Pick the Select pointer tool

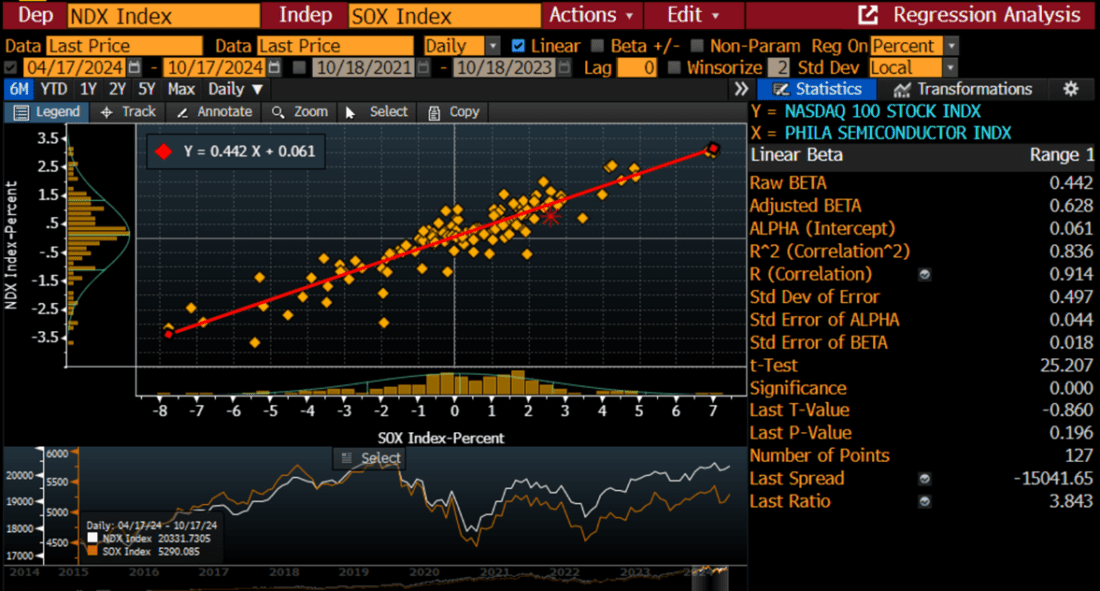[350, 112]
